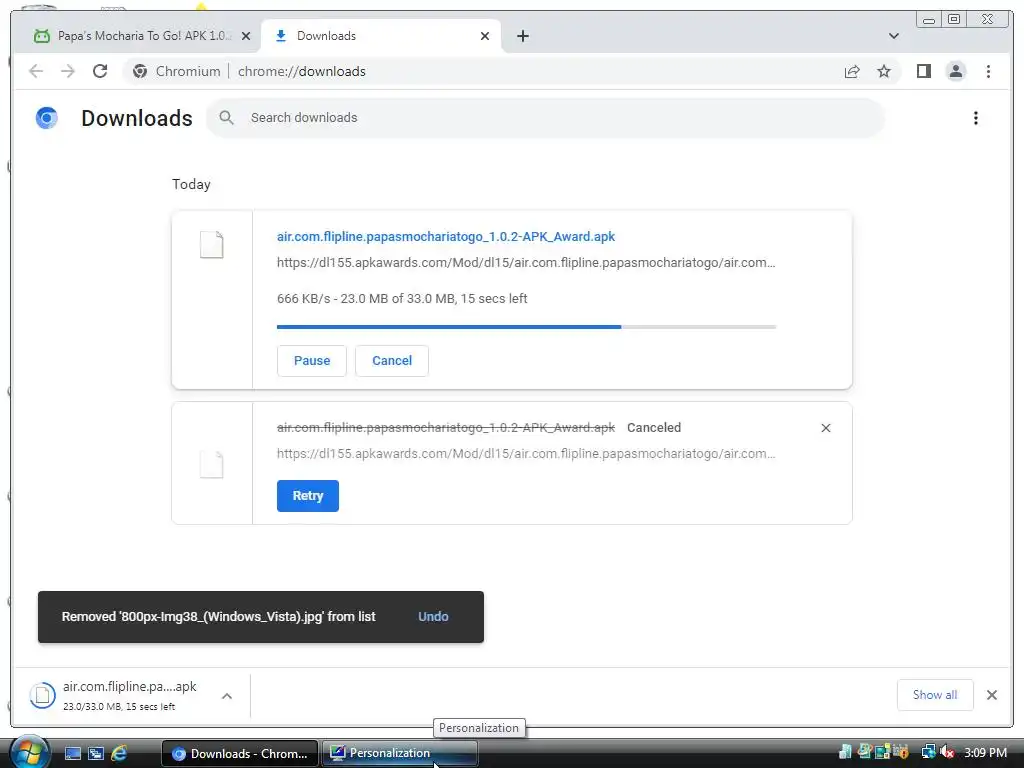
Task: Click the Chromium logo beside Downloads title
Action: click(x=47, y=118)
